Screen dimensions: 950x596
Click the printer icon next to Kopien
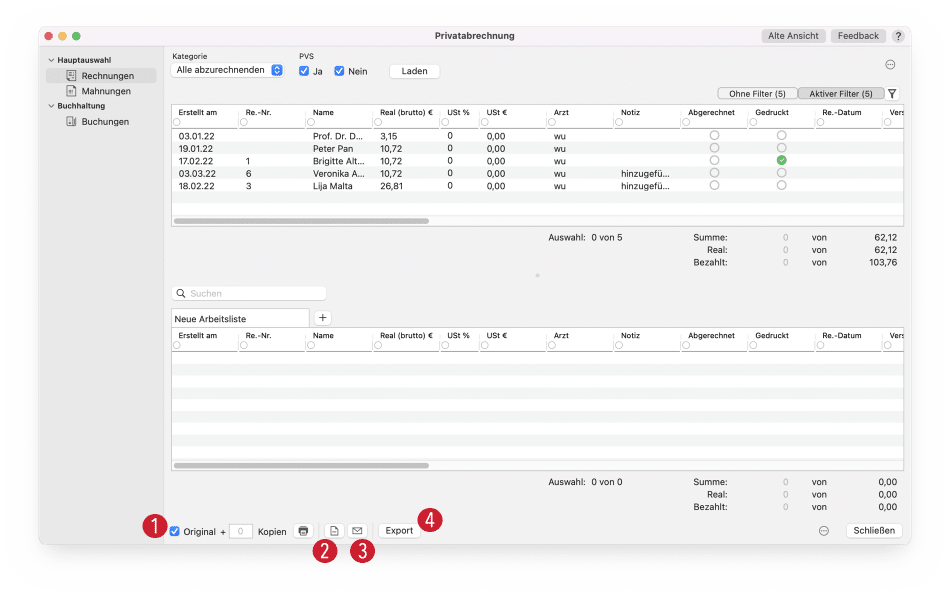click(x=303, y=531)
